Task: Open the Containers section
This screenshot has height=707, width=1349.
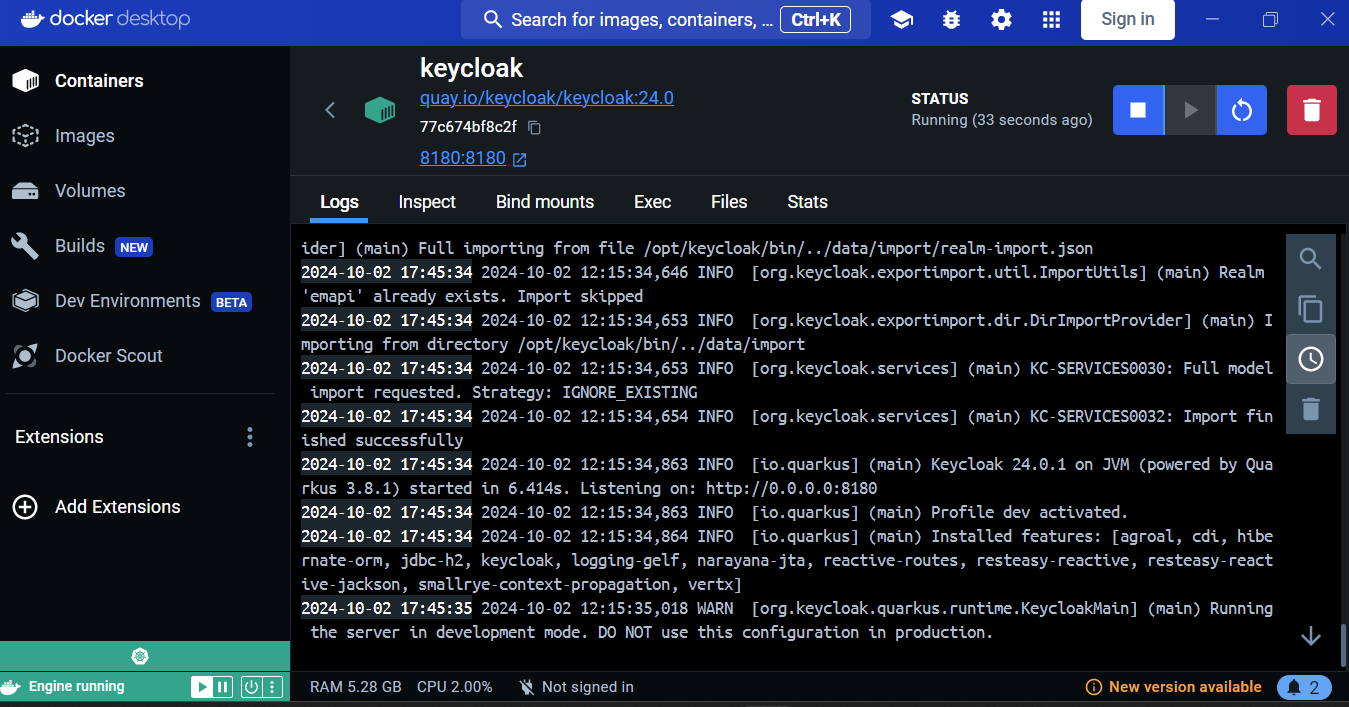Action: point(99,81)
